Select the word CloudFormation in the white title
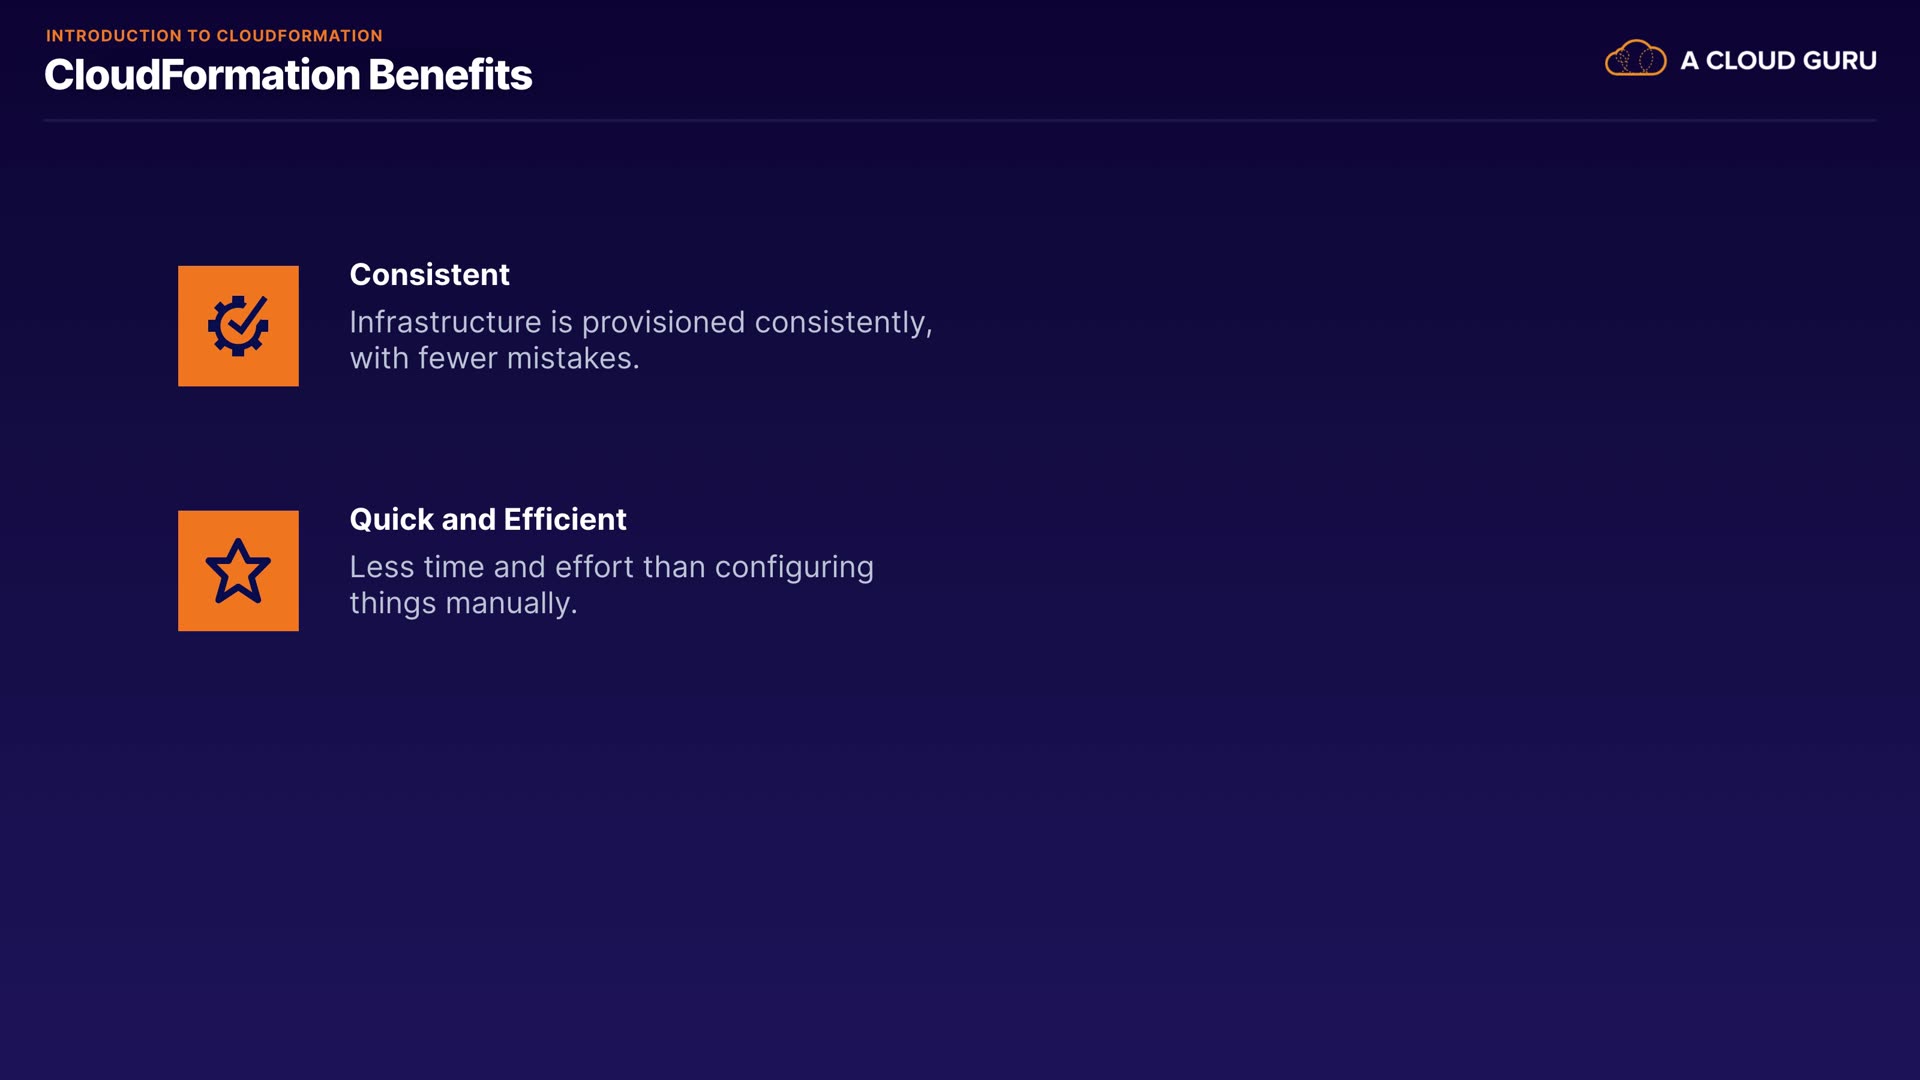This screenshot has width=1920, height=1080. 202,75
